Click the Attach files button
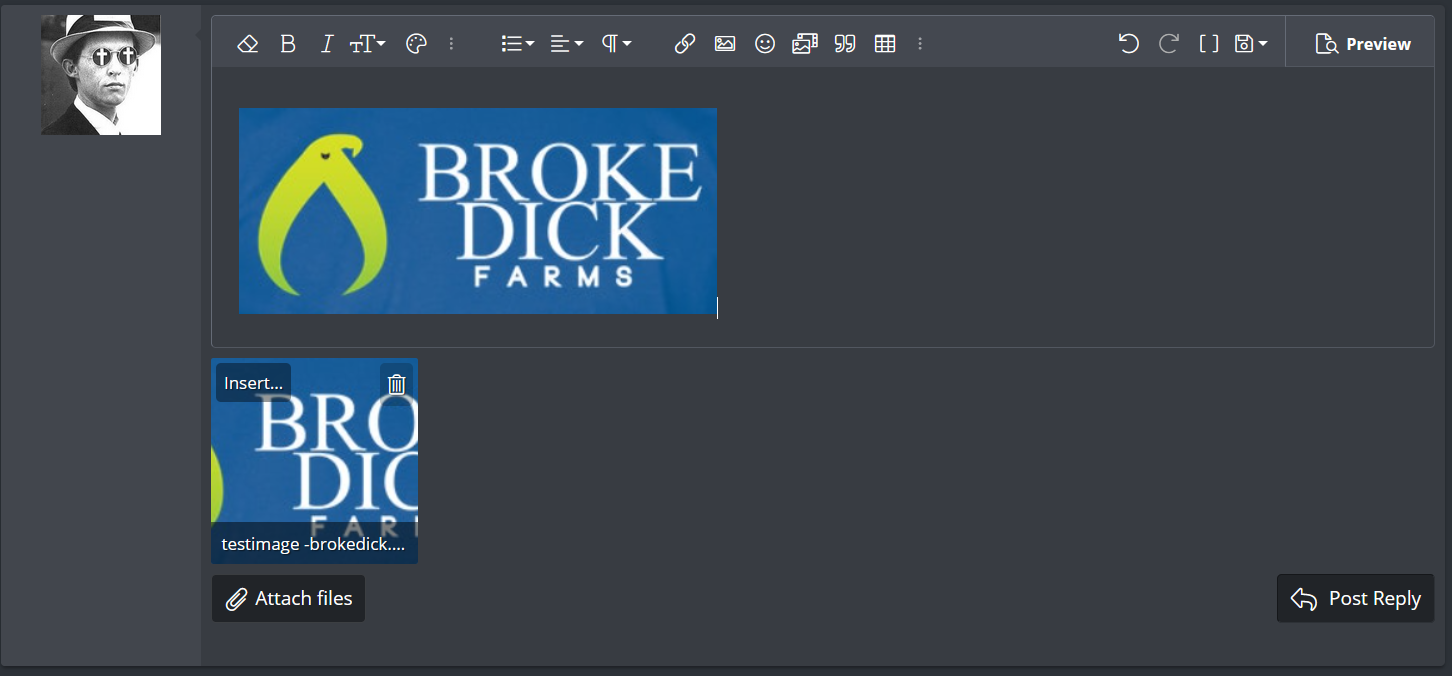The width and height of the screenshot is (1452, 676). coord(288,598)
